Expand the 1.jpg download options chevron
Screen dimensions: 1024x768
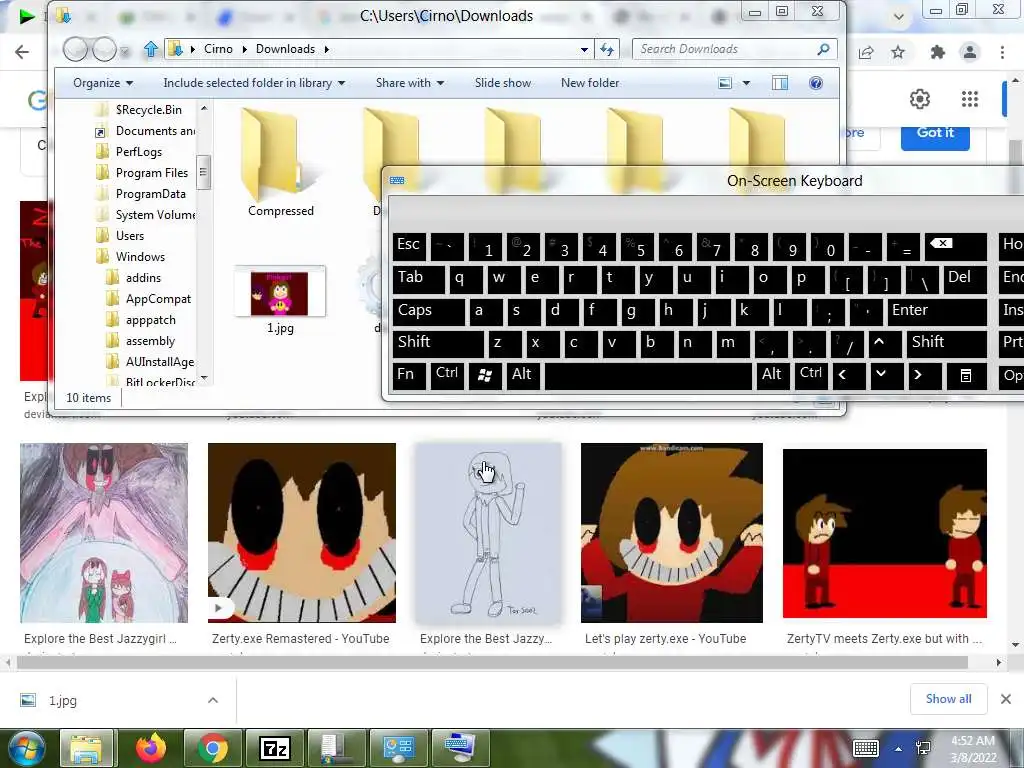pyautogui.click(x=213, y=700)
